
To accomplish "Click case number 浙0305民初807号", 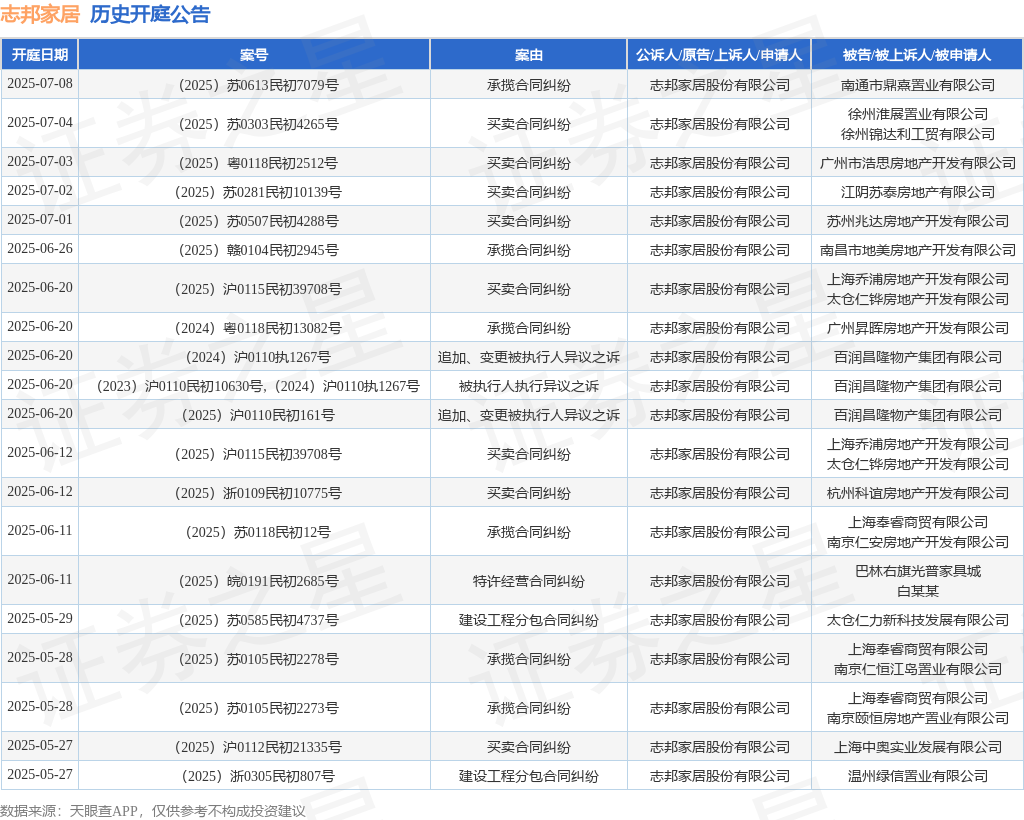I will click(258, 776).
